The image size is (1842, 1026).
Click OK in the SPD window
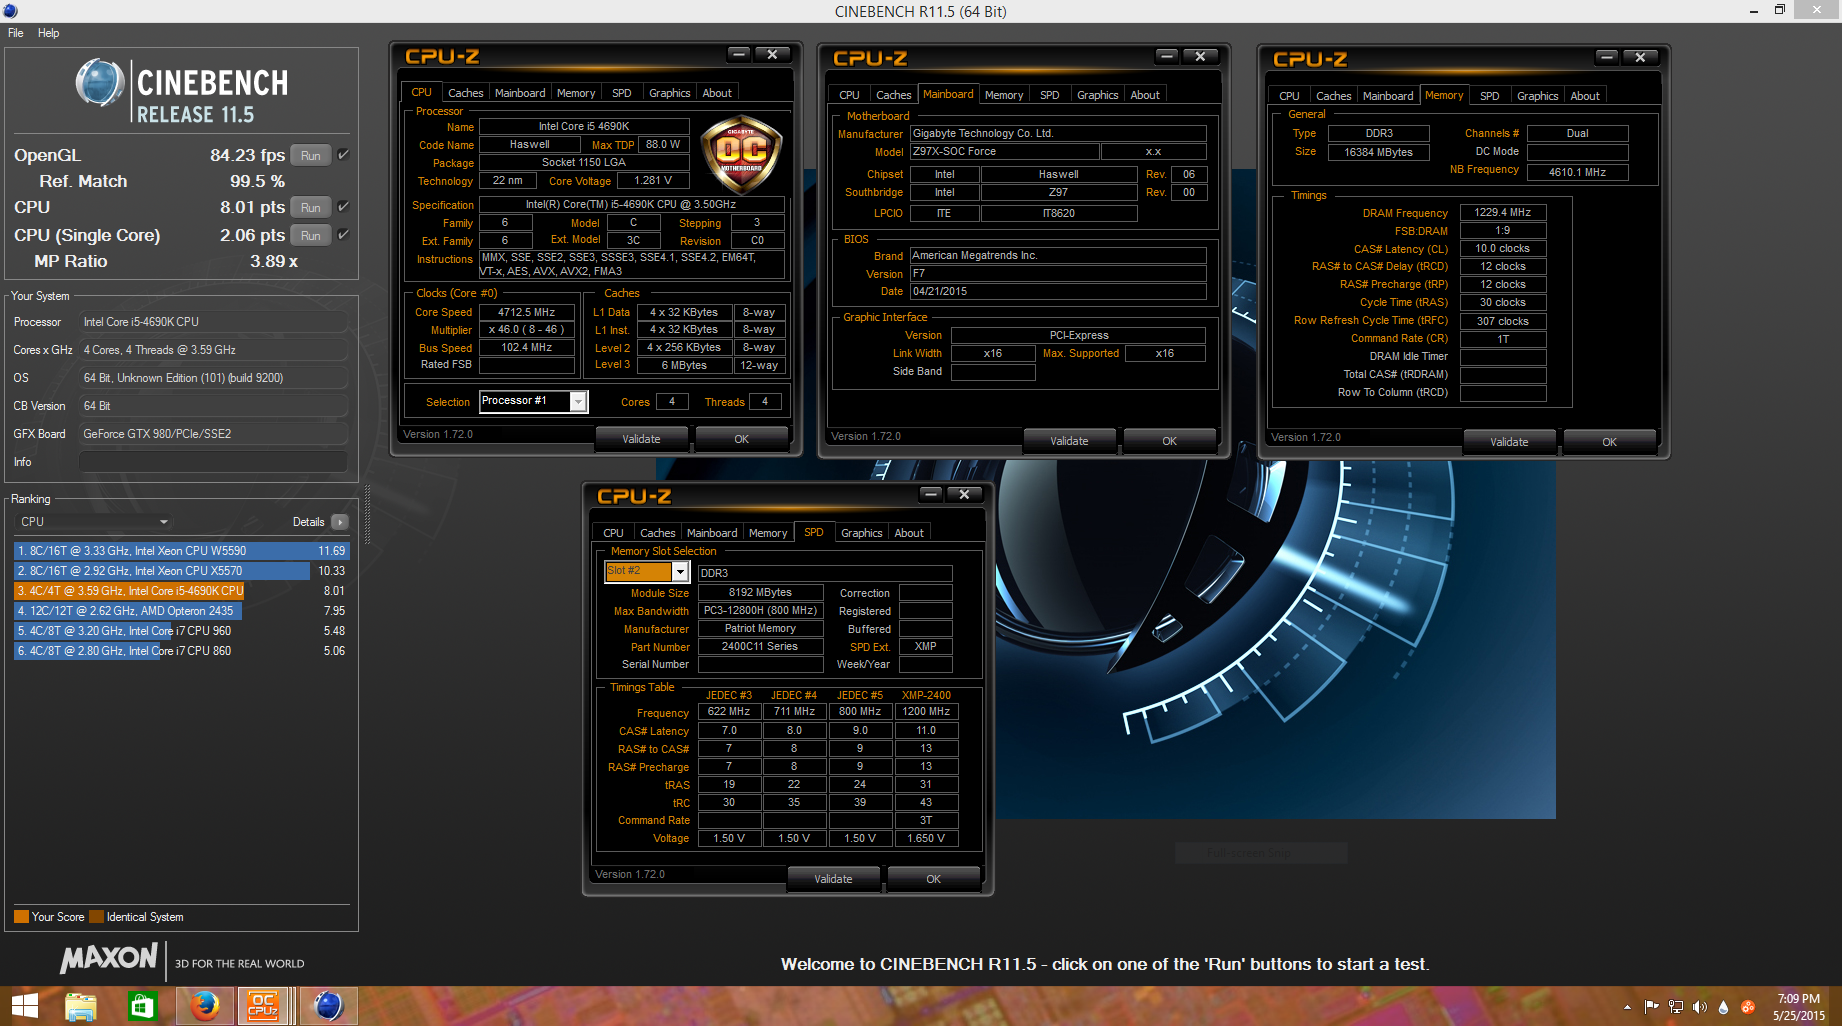click(933, 879)
